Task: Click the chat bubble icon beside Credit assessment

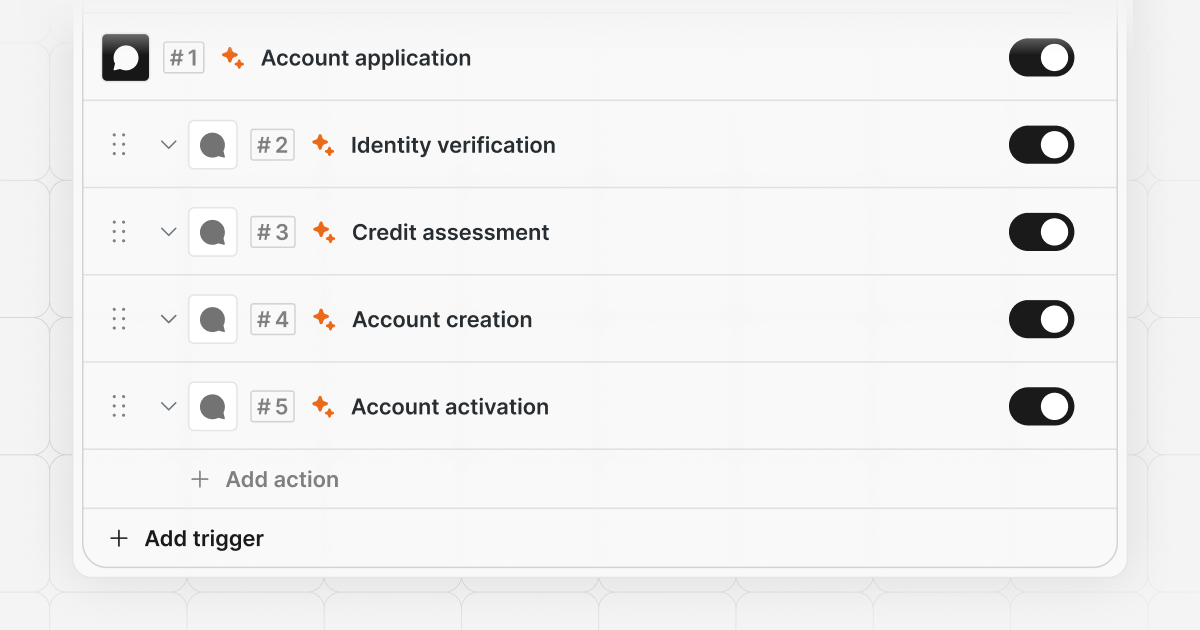Action: (213, 232)
